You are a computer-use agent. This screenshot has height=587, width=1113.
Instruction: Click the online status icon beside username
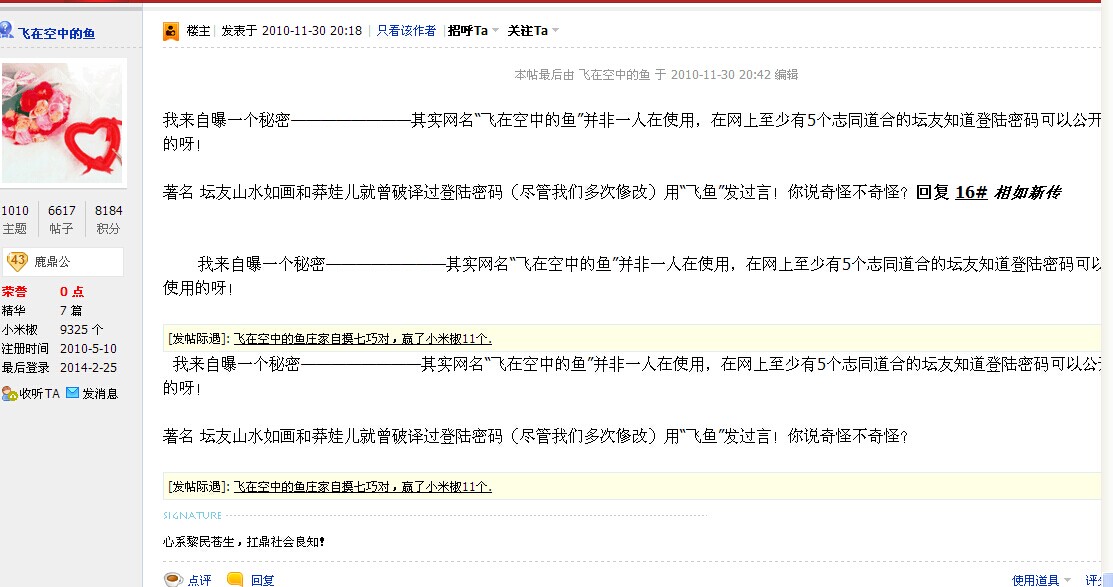click(x=7, y=32)
